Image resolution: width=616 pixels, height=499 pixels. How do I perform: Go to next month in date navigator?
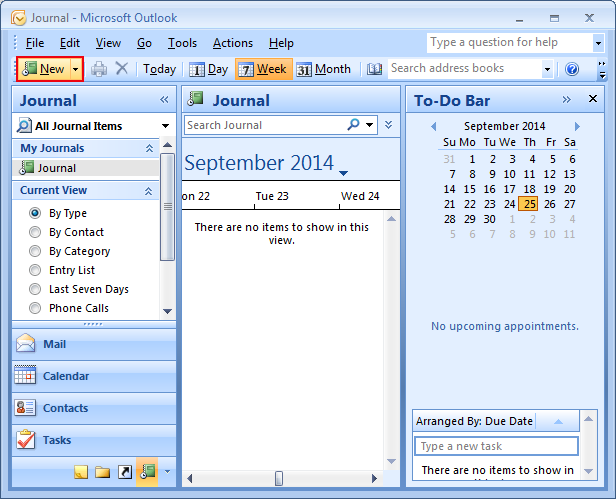click(577, 127)
